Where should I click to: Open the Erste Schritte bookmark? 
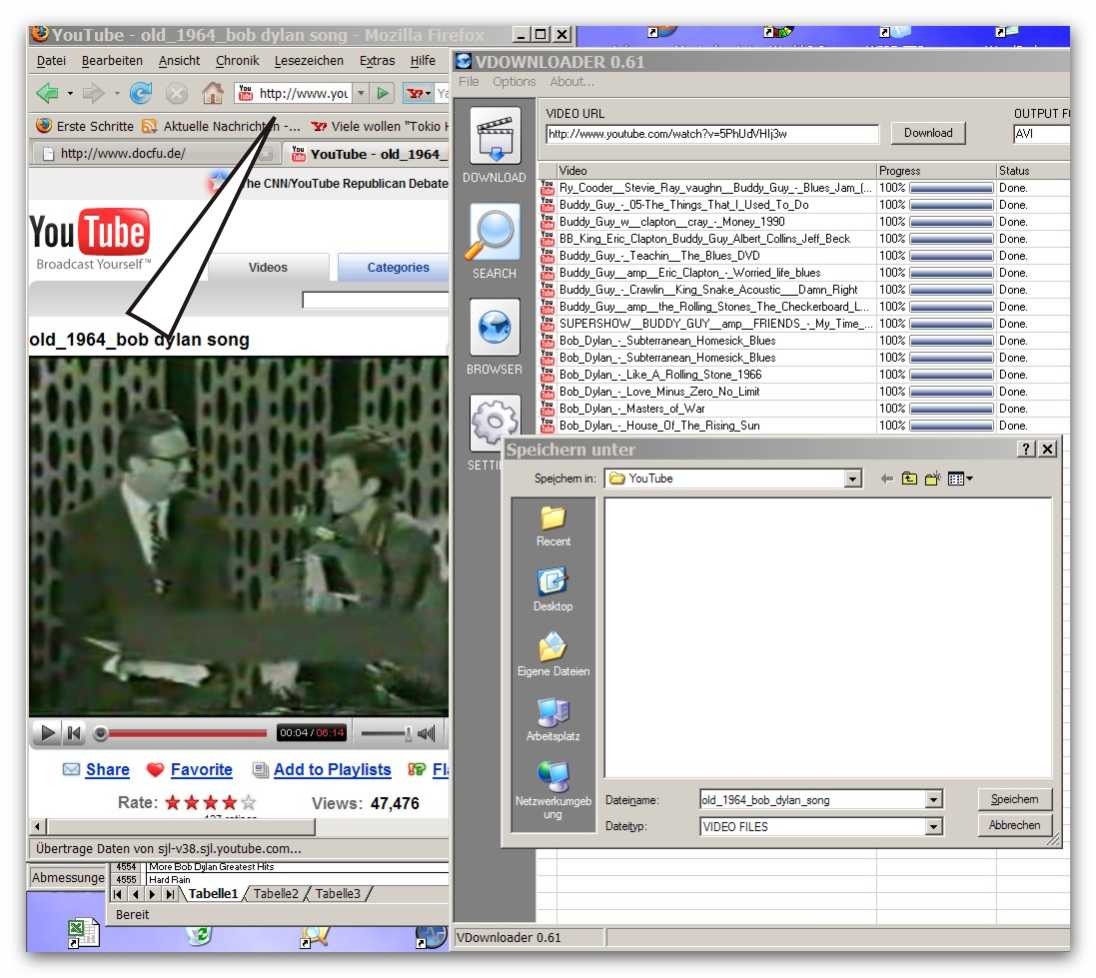tap(85, 126)
